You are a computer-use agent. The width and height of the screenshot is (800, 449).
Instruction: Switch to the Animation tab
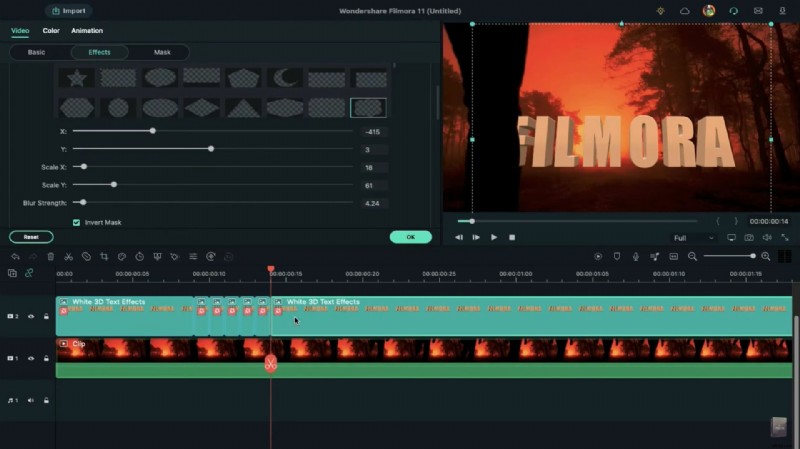tap(87, 31)
